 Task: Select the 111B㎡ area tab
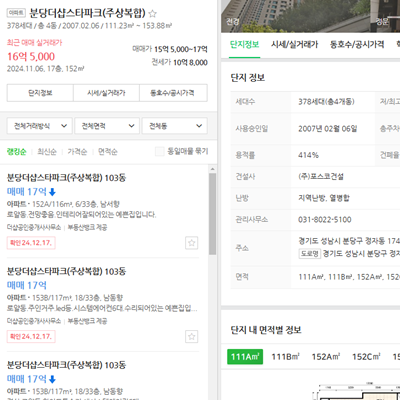[x=285, y=357]
